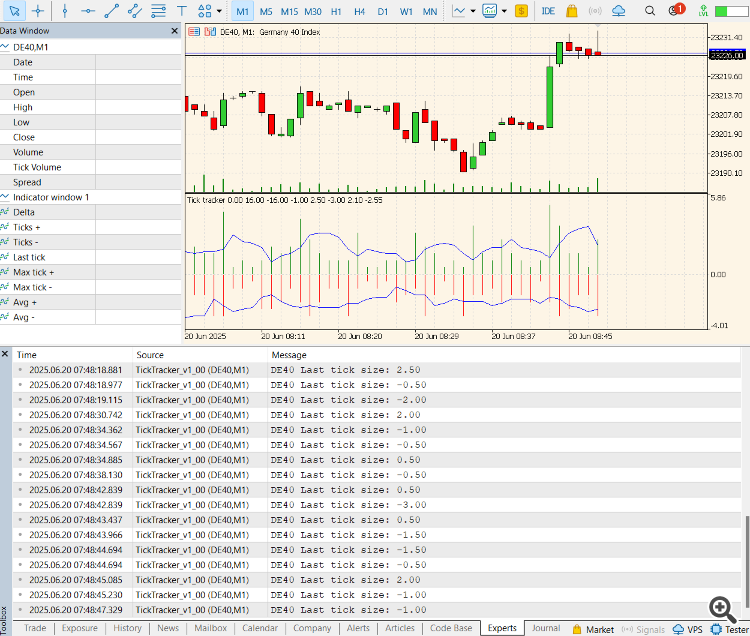The image size is (750, 636).
Task: Click the yellow dollar trading icon
Action: [x=521, y=11]
